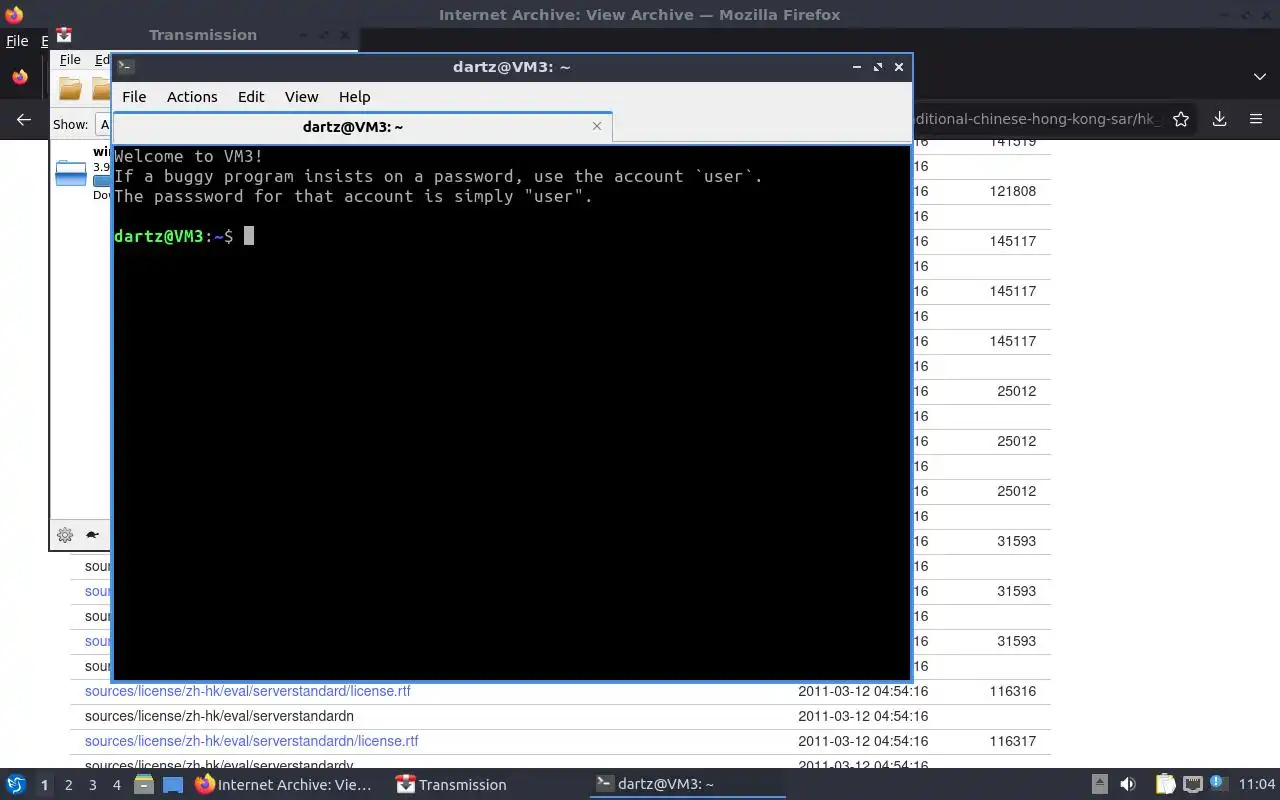Bookmark this page with the star icon
Screen dimensions: 1280x800
[x=1181, y=119]
